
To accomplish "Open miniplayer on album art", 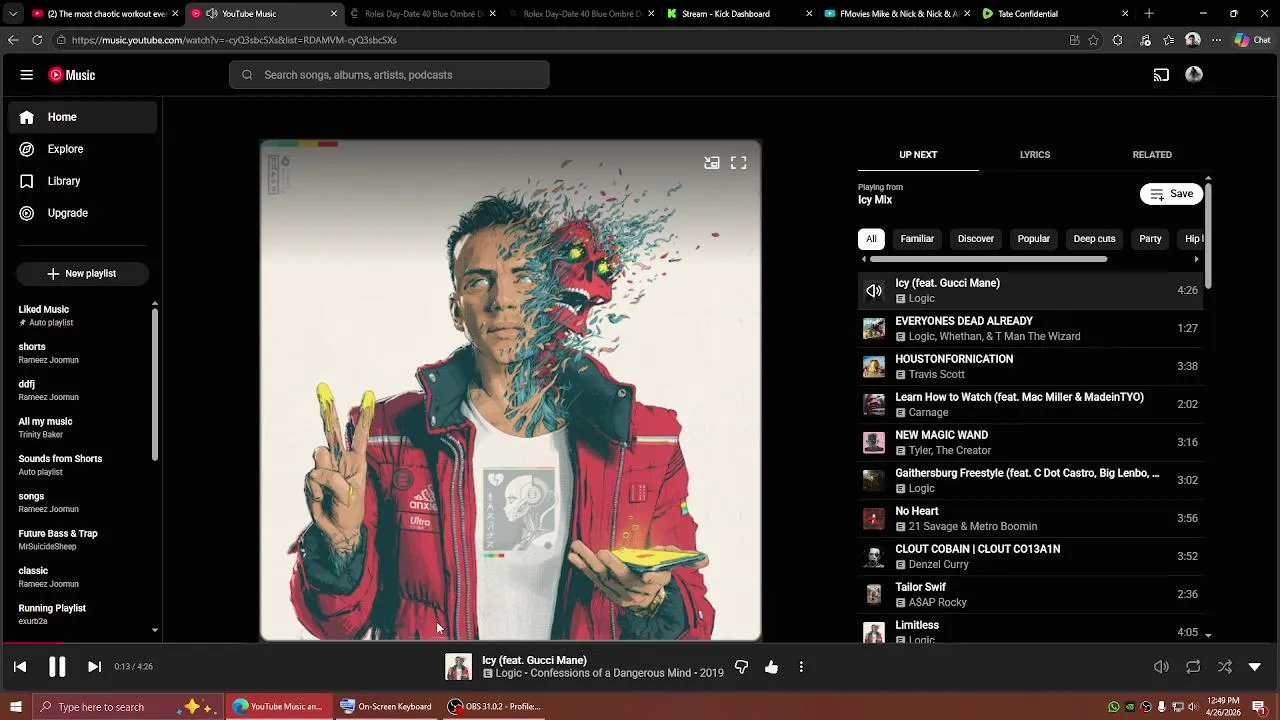I will click(x=712, y=163).
